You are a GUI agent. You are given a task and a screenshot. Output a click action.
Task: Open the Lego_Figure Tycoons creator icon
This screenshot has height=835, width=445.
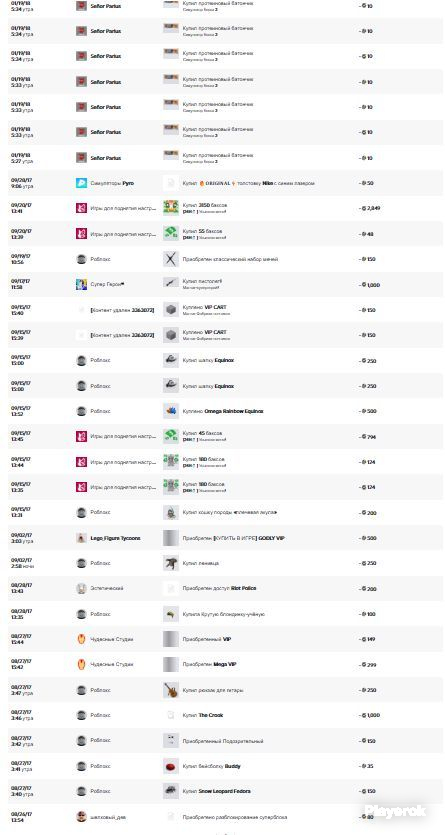81,538
